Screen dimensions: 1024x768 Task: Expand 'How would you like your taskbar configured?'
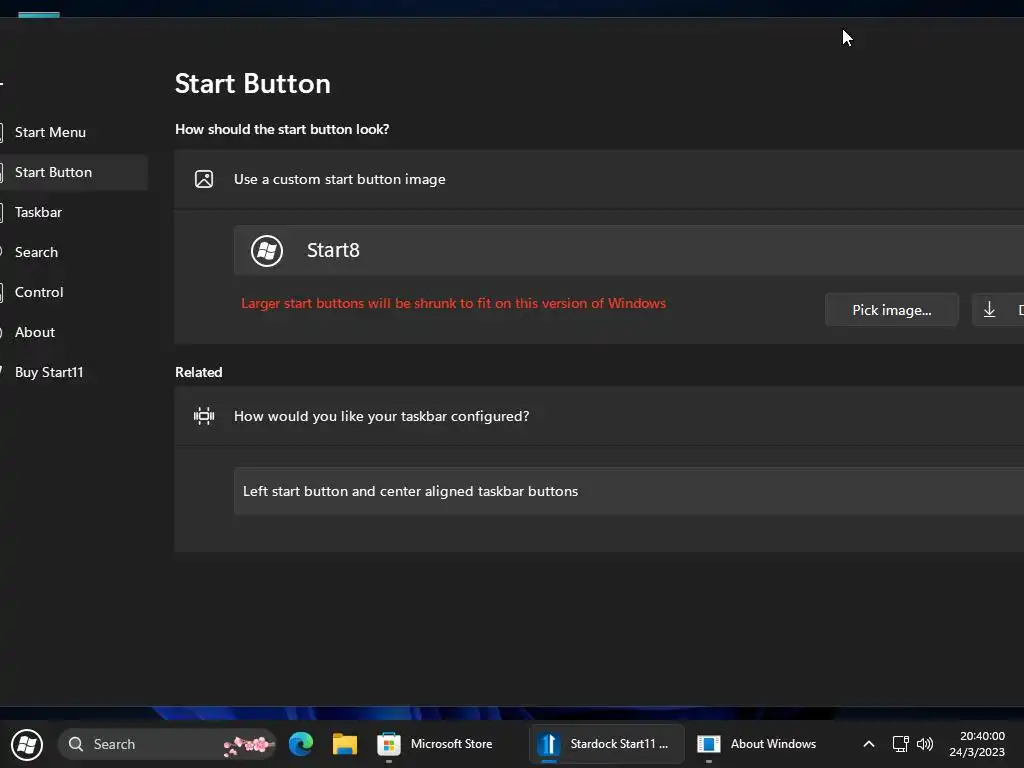(x=599, y=417)
